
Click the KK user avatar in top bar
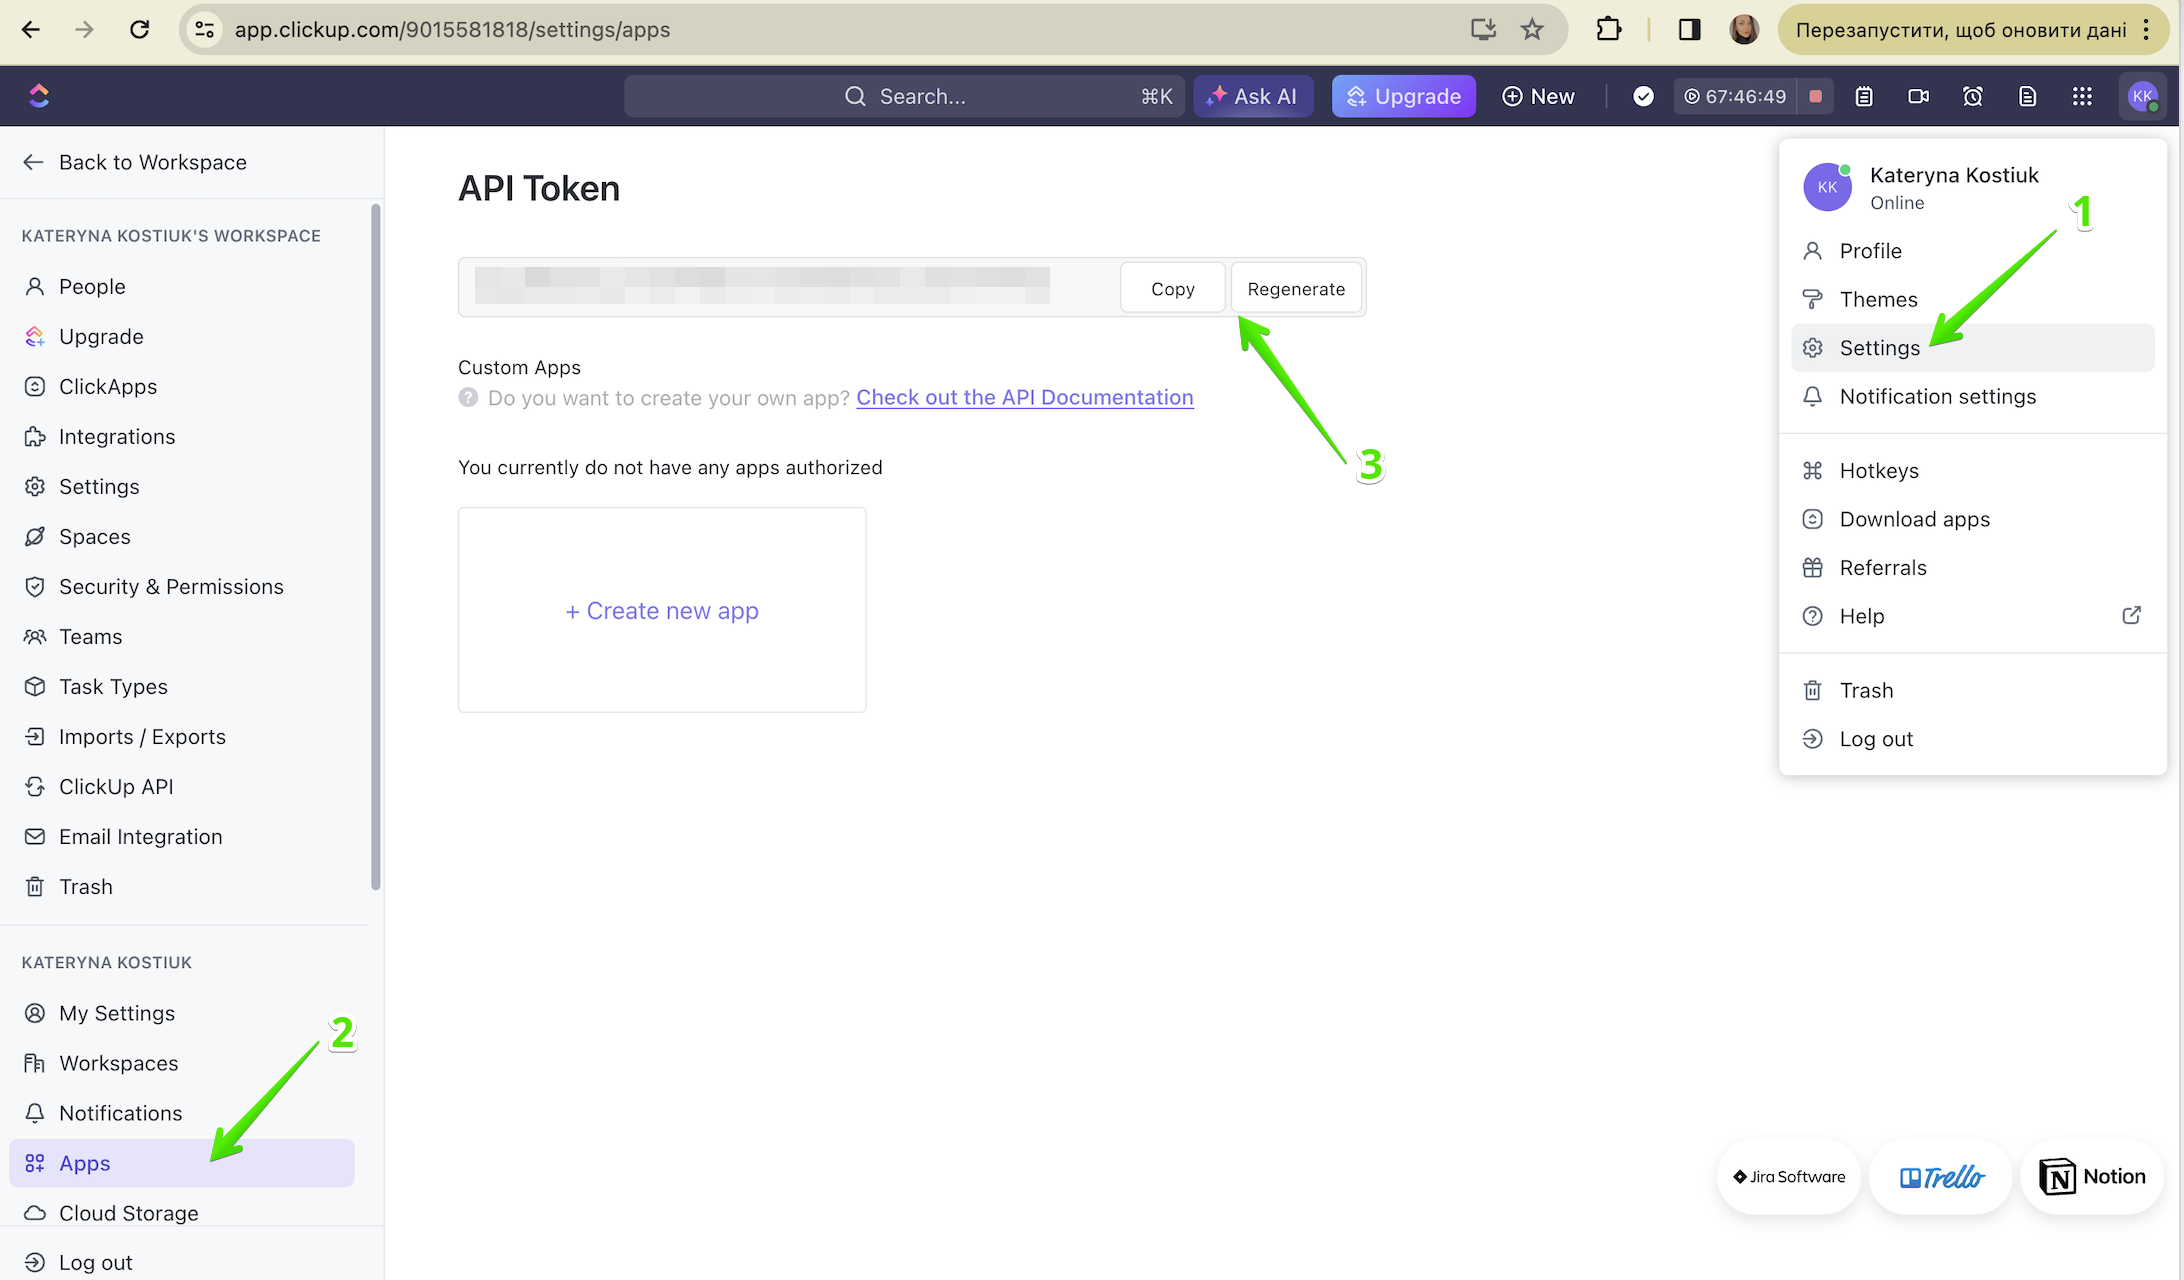point(2141,96)
